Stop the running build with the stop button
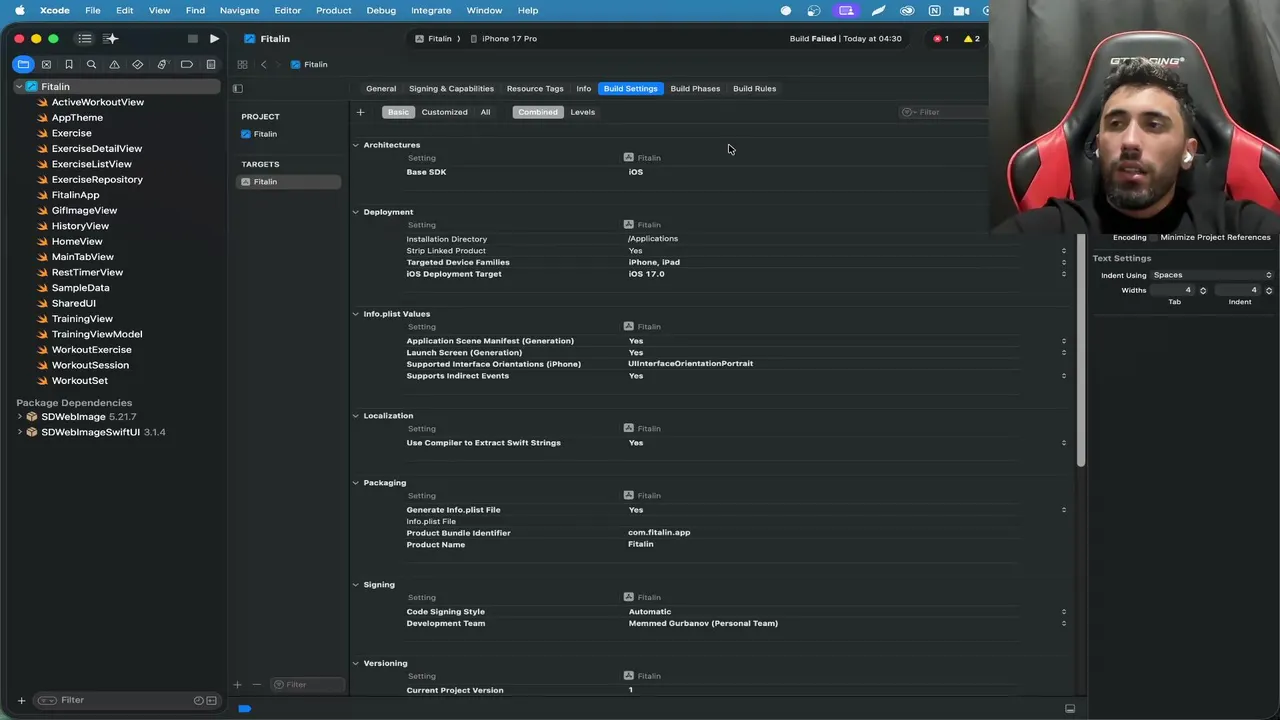 click(193, 39)
